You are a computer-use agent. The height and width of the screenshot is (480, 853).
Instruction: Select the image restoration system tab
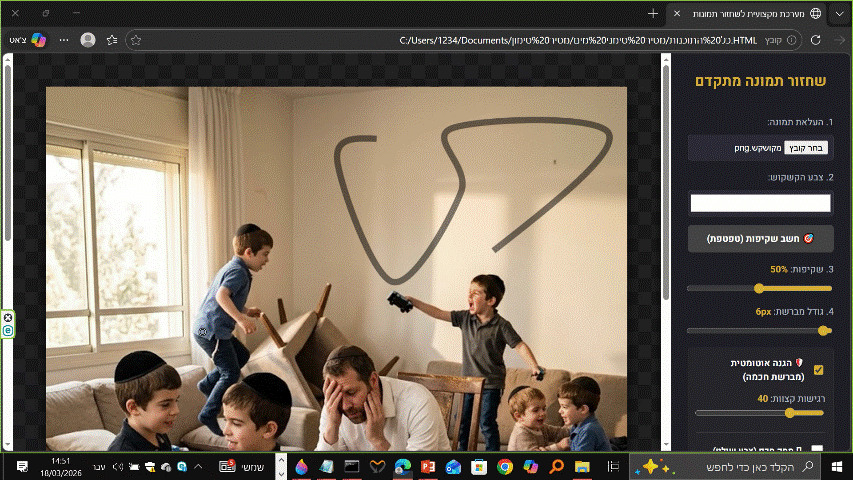tap(750, 14)
